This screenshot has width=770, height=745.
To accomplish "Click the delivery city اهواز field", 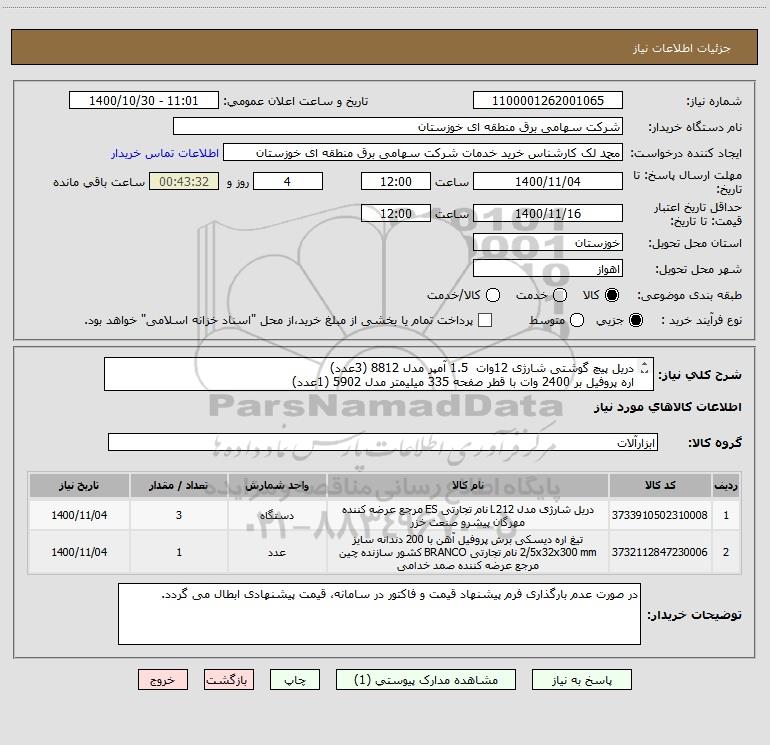I will point(548,269).
